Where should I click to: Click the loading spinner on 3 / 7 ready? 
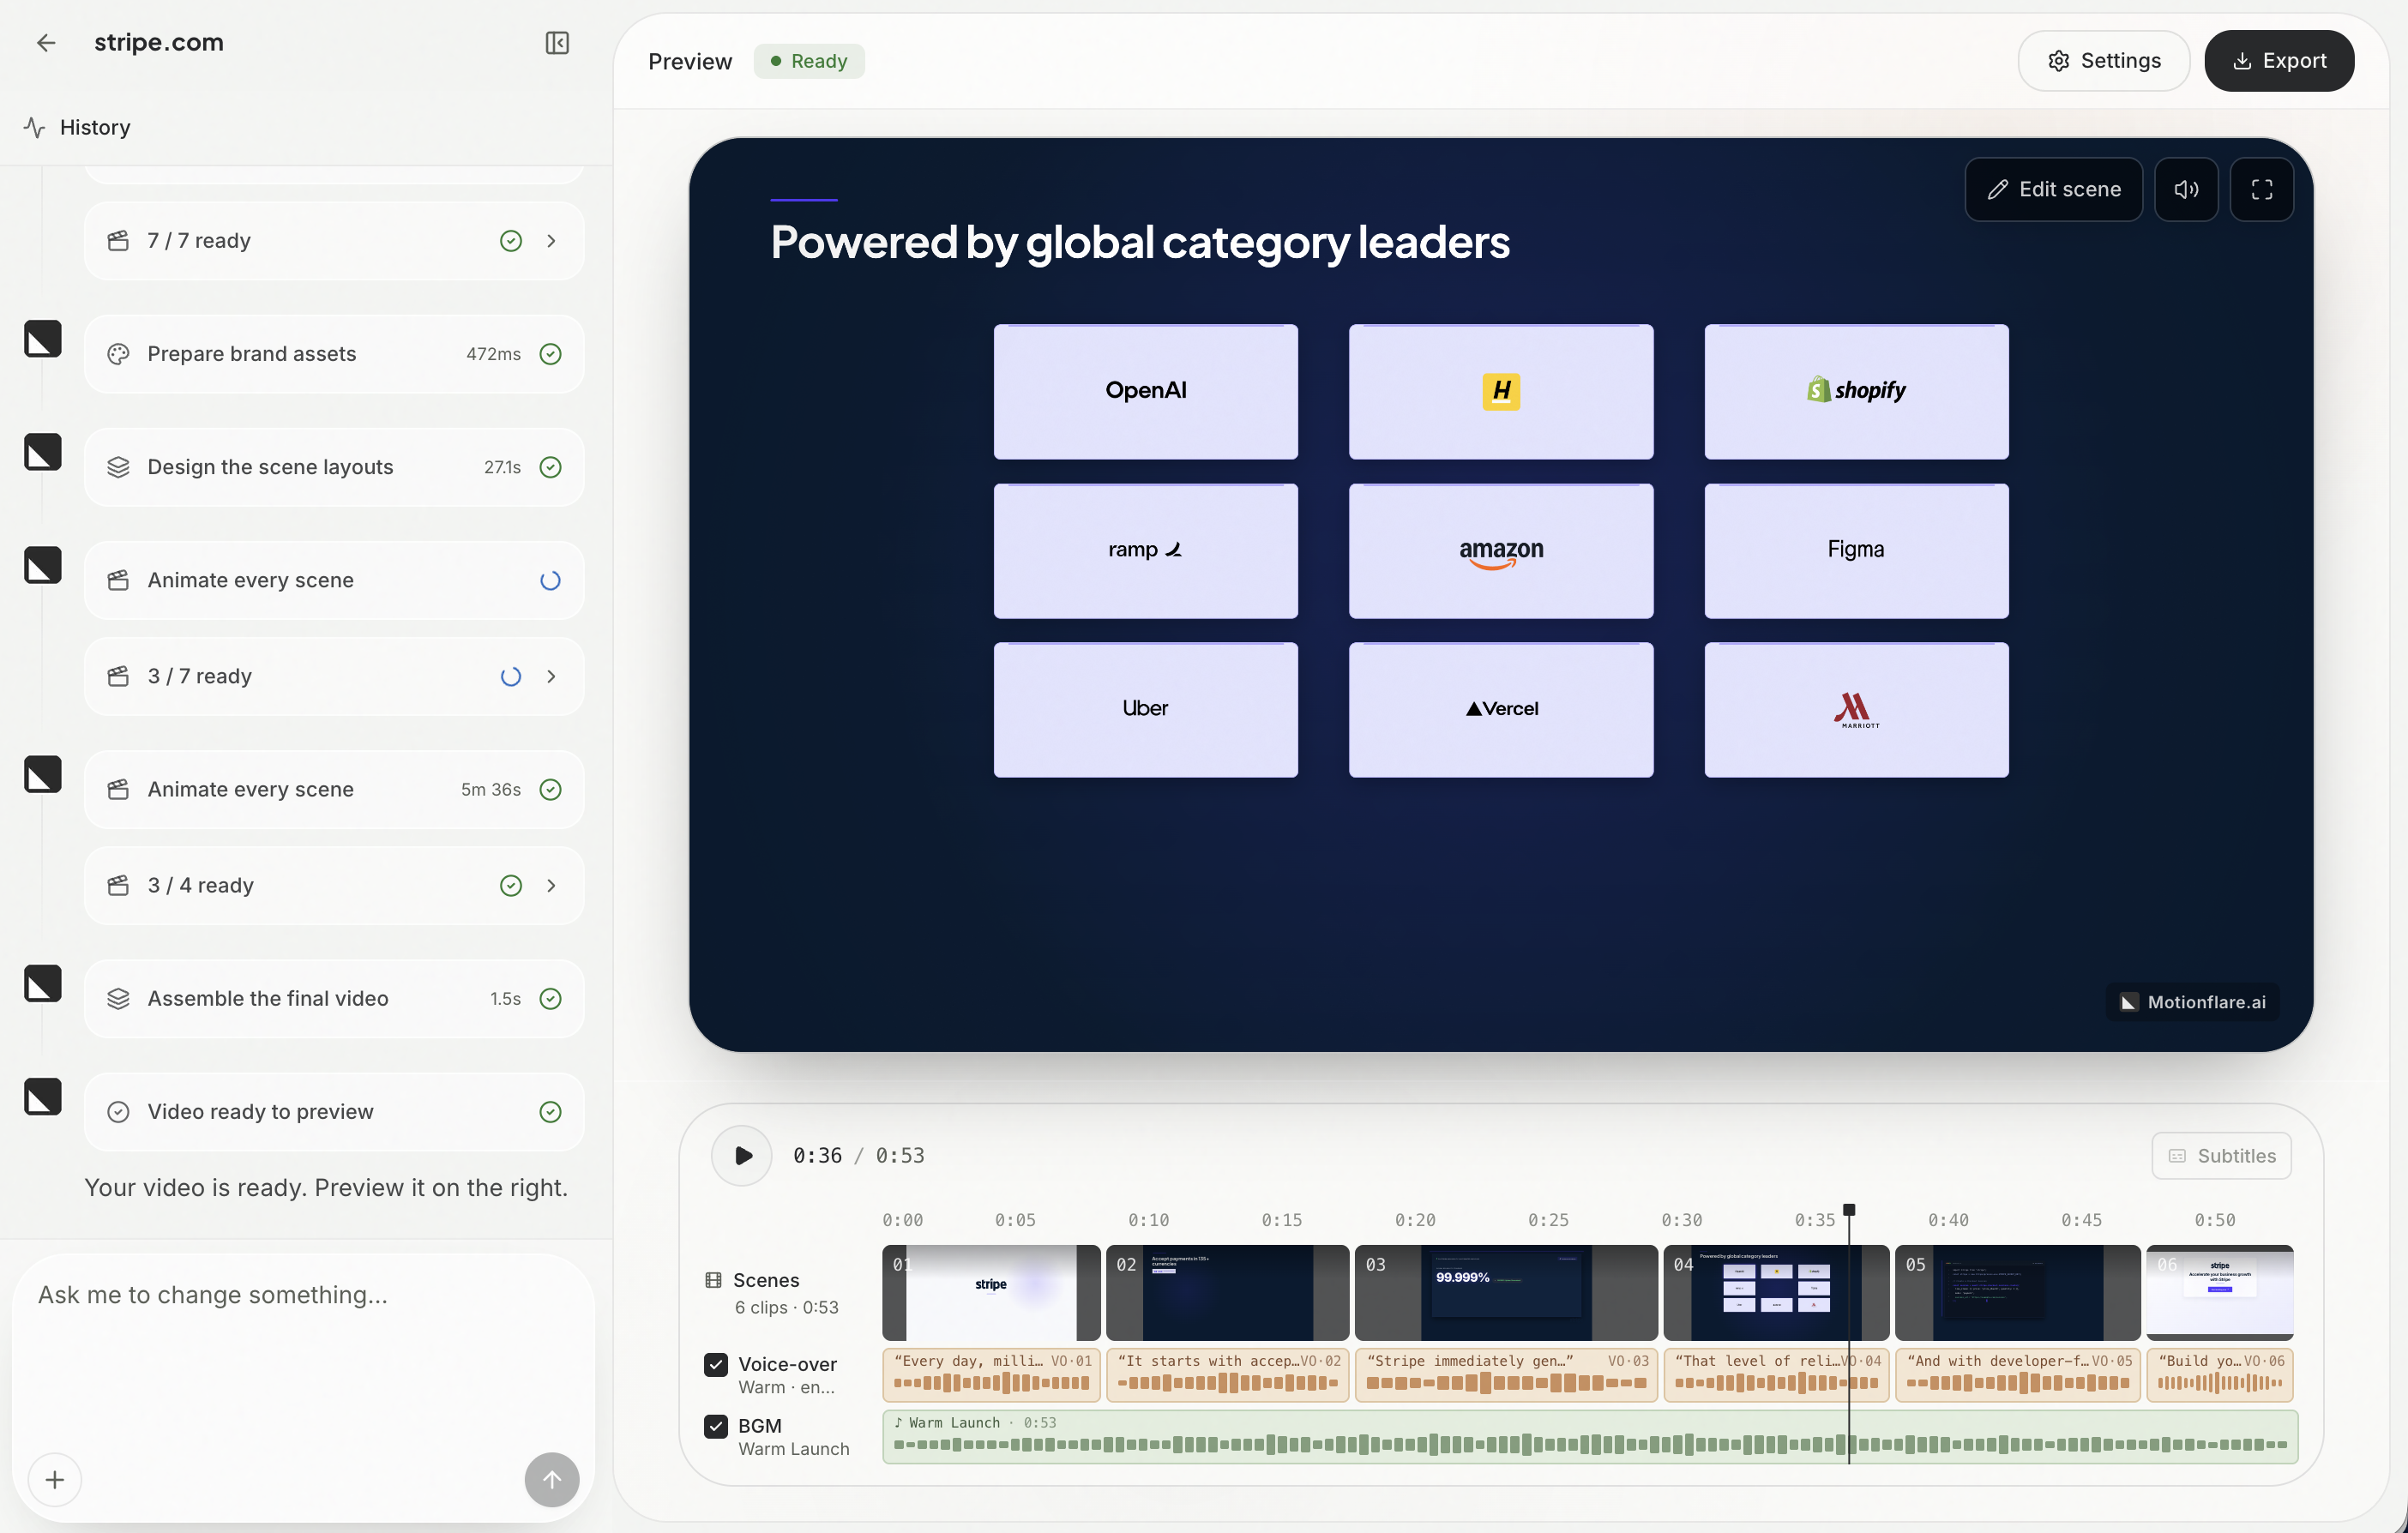point(511,677)
